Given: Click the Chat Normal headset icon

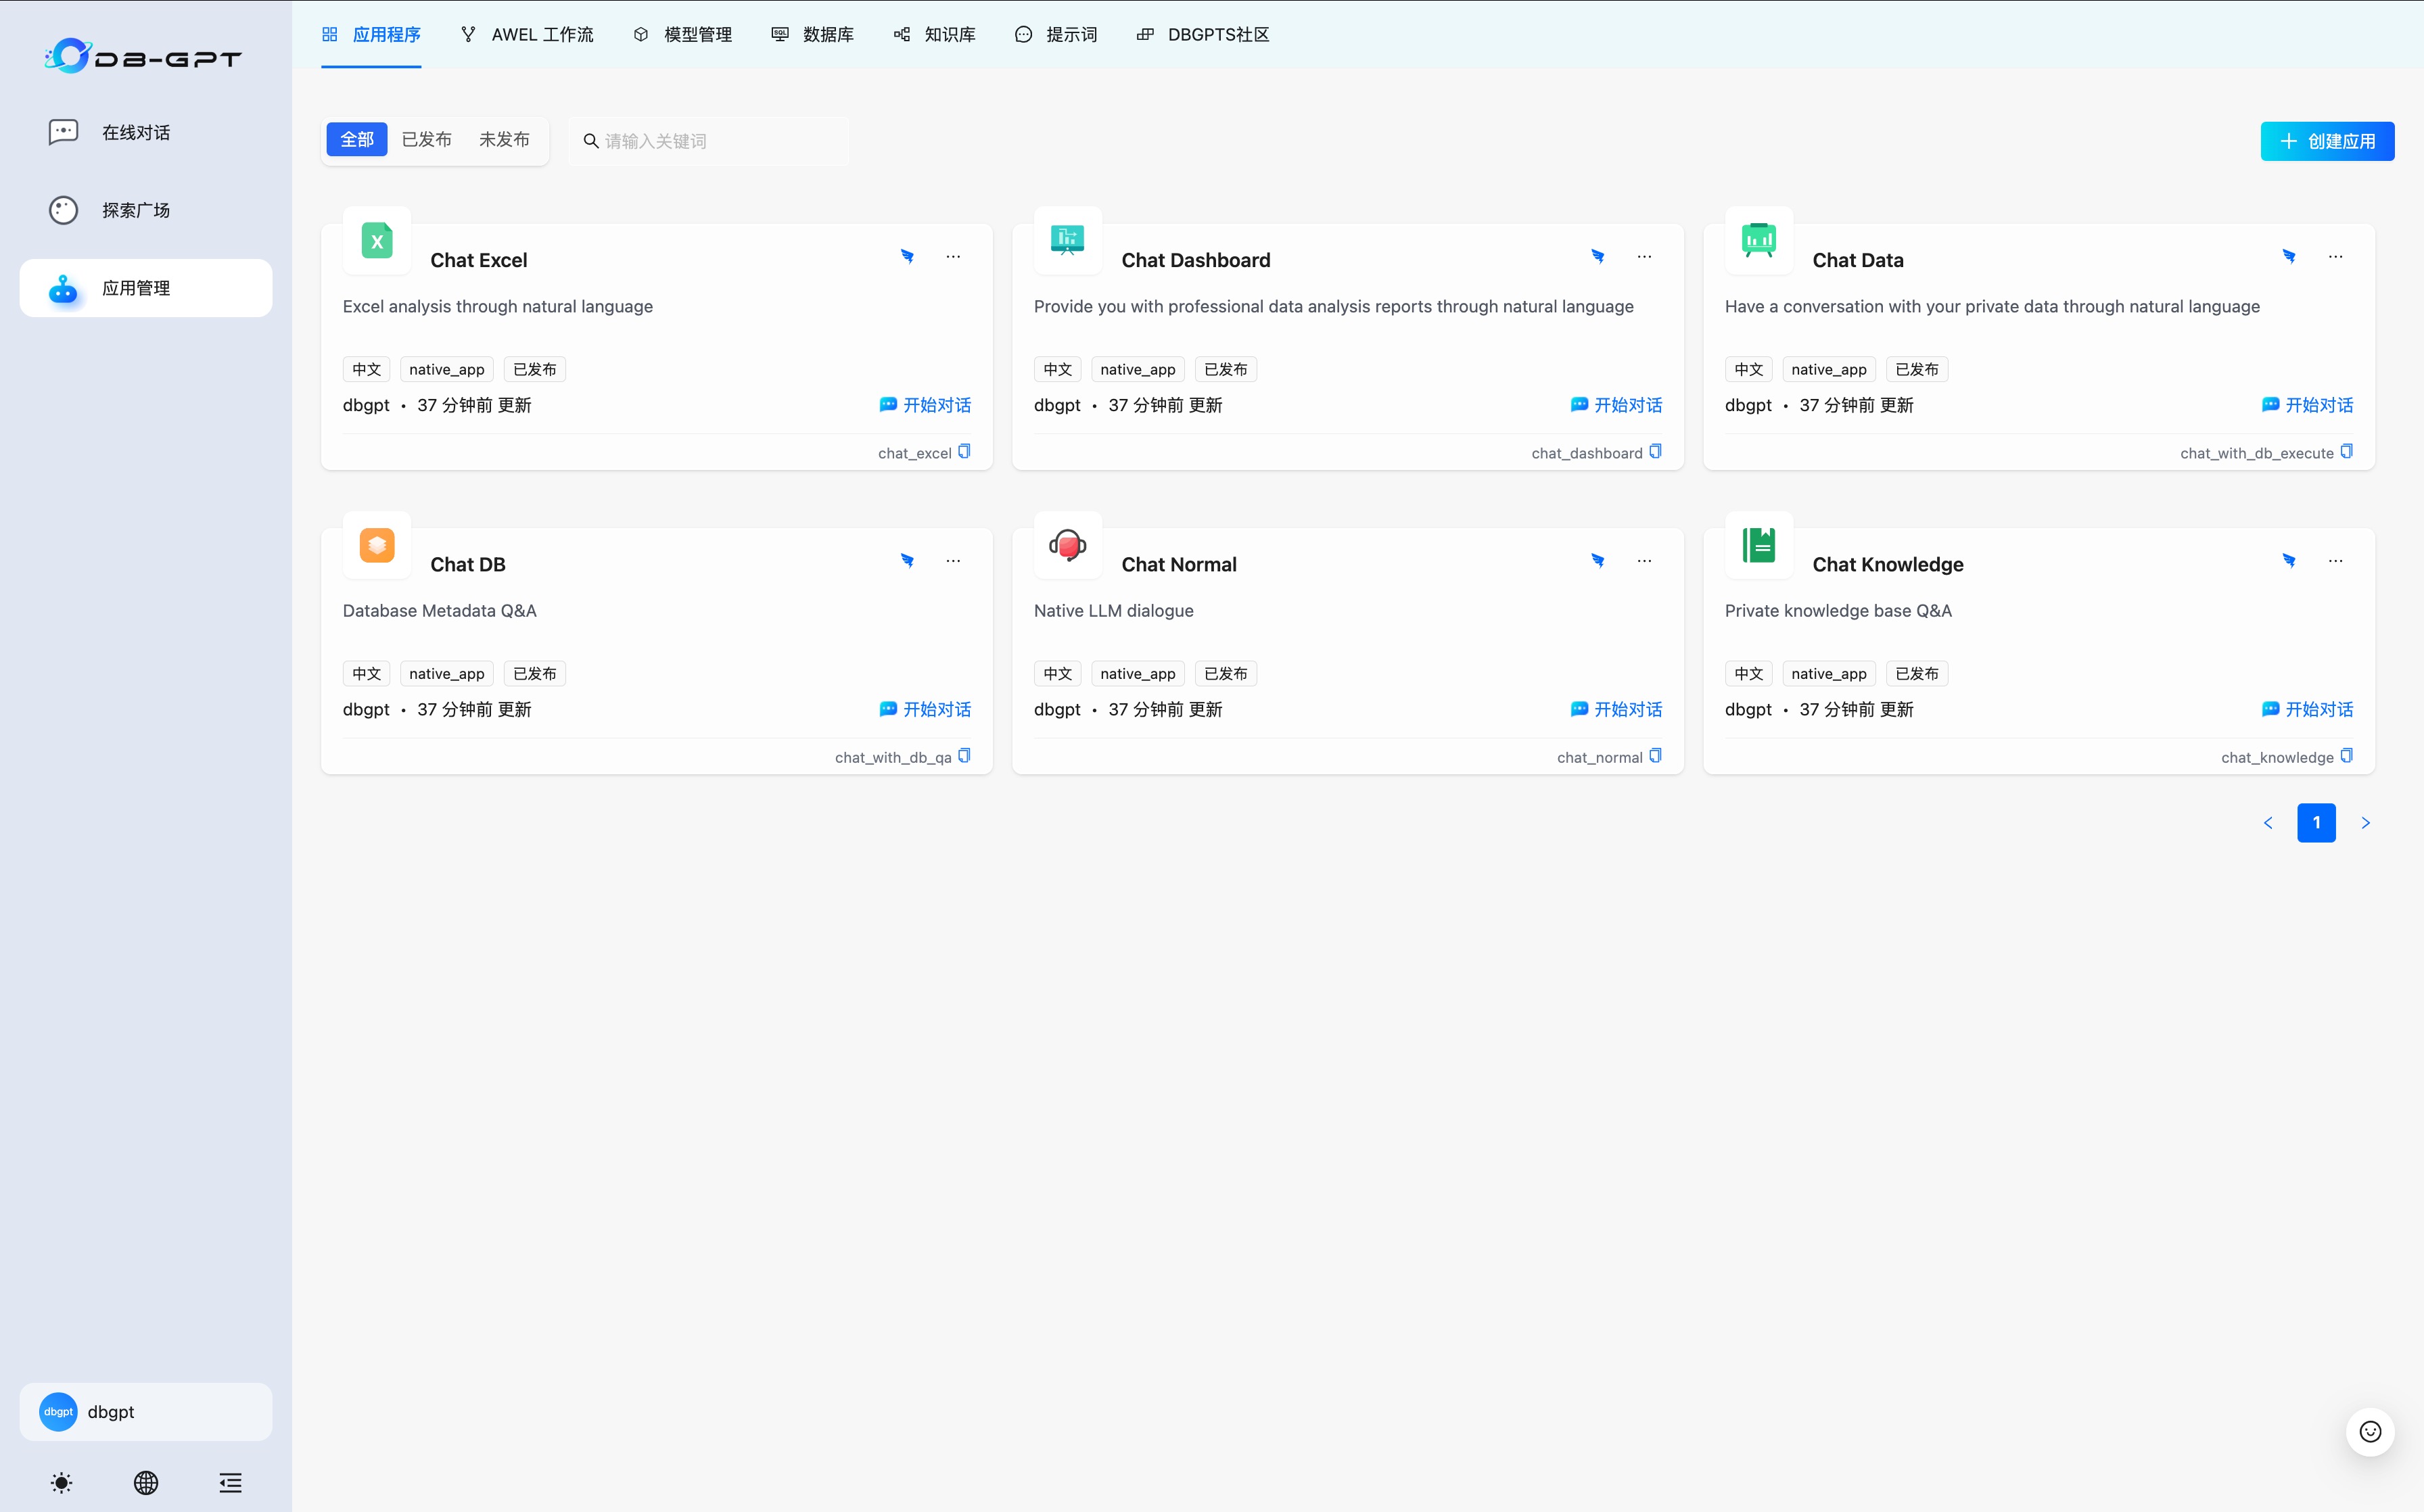Looking at the screenshot, I should pyautogui.click(x=1067, y=545).
